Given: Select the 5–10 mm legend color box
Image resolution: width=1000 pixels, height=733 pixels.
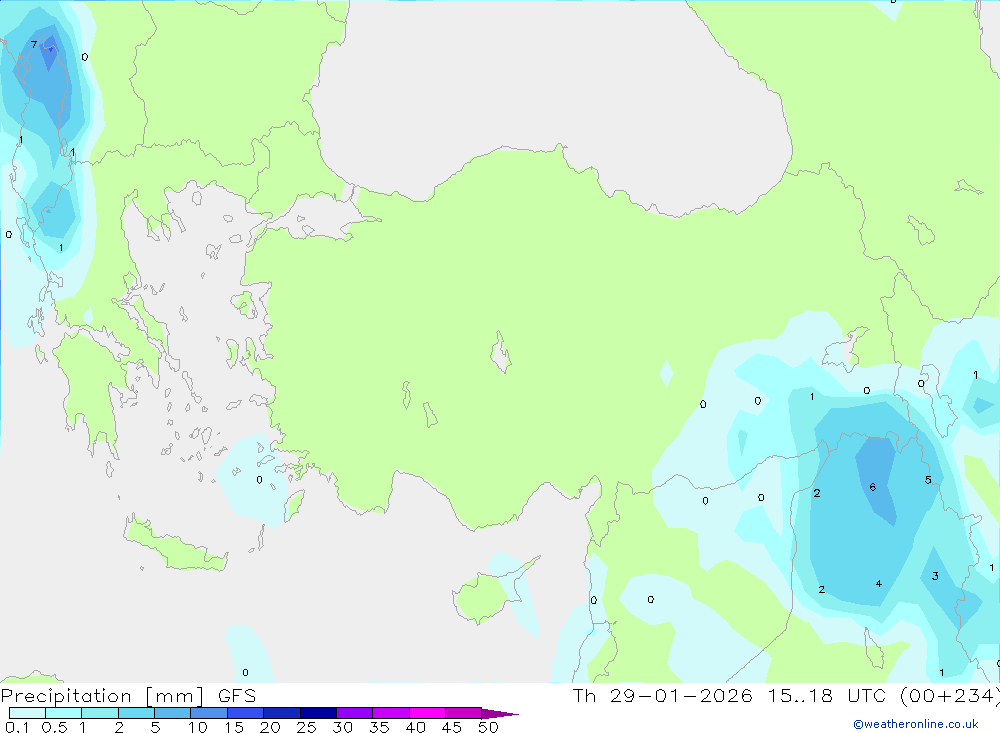Looking at the screenshot, I should (172, 713).
